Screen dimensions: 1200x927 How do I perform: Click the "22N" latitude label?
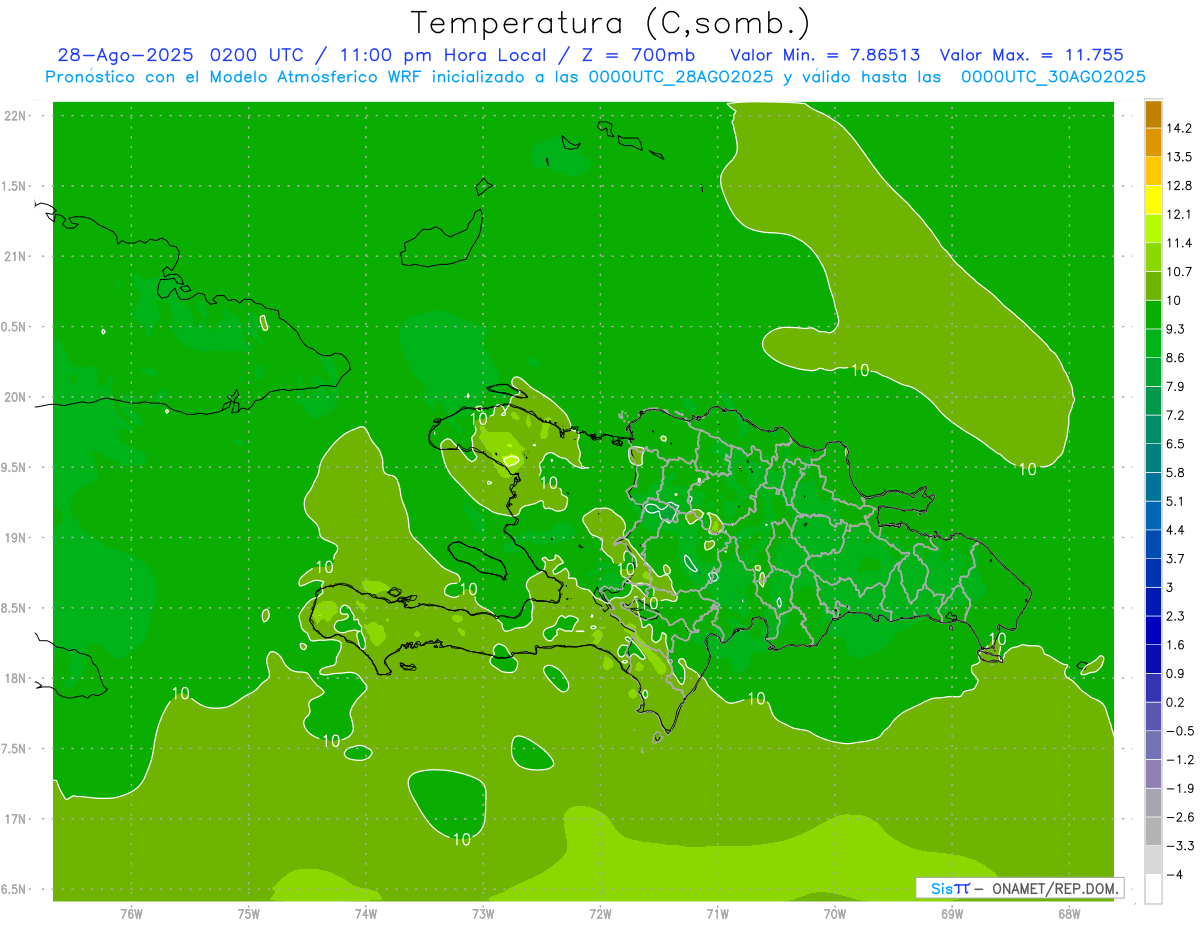pos(15,115)
